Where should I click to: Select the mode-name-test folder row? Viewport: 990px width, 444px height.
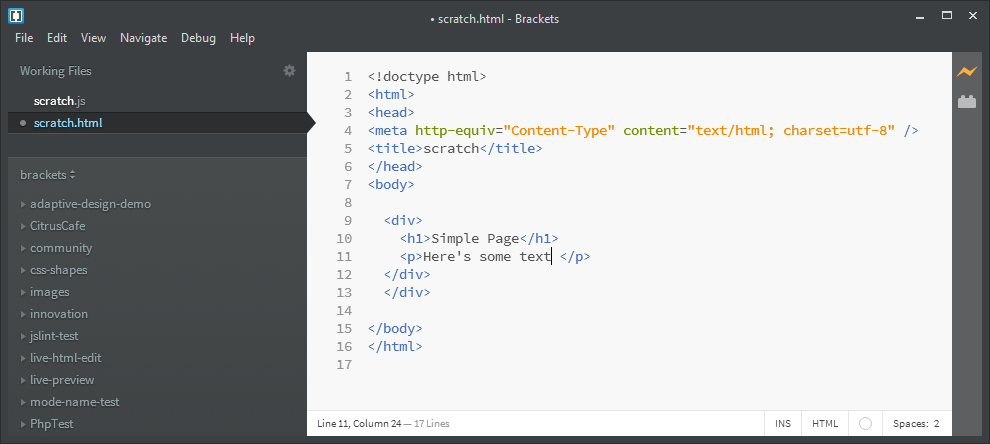point(157,402)
